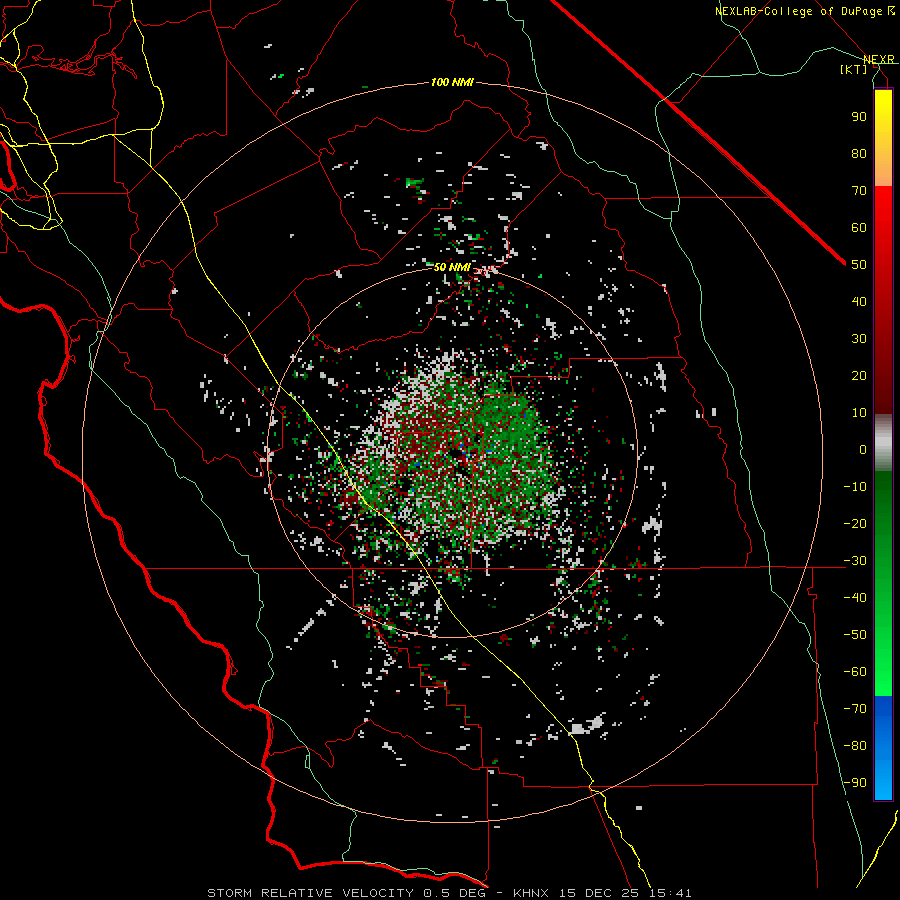Click the 30 value on velocity scale

pyautogui.click(x=859, y=339)
